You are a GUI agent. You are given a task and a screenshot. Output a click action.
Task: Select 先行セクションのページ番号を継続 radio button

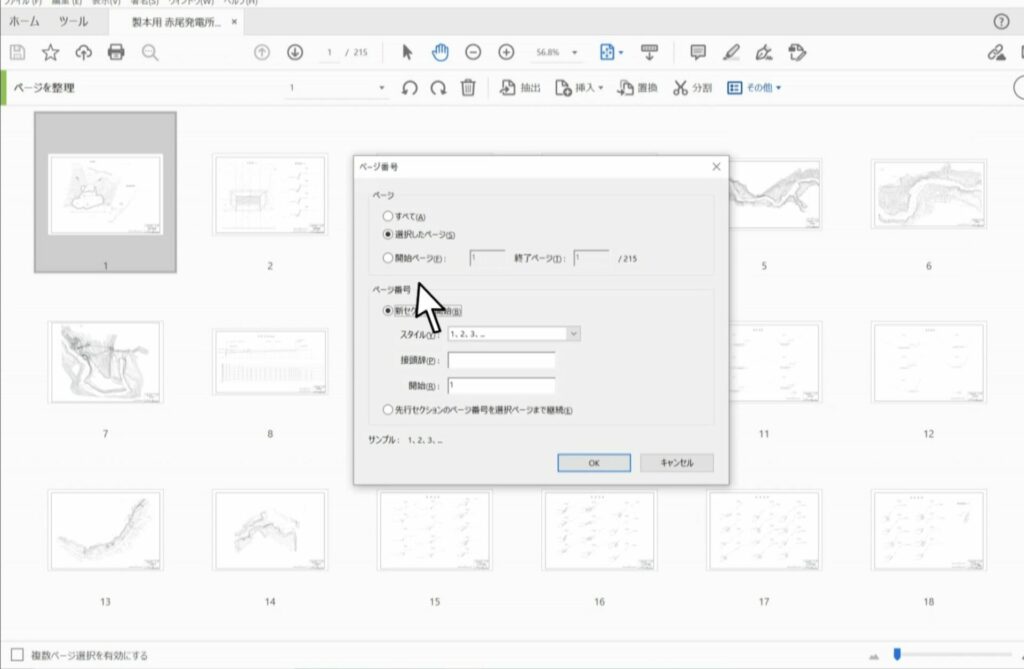(388, 410)
